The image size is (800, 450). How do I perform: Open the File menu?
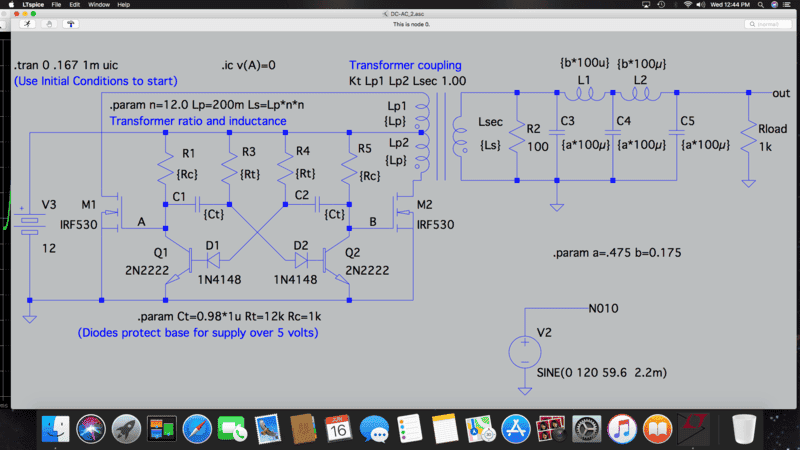pos(56,5)
